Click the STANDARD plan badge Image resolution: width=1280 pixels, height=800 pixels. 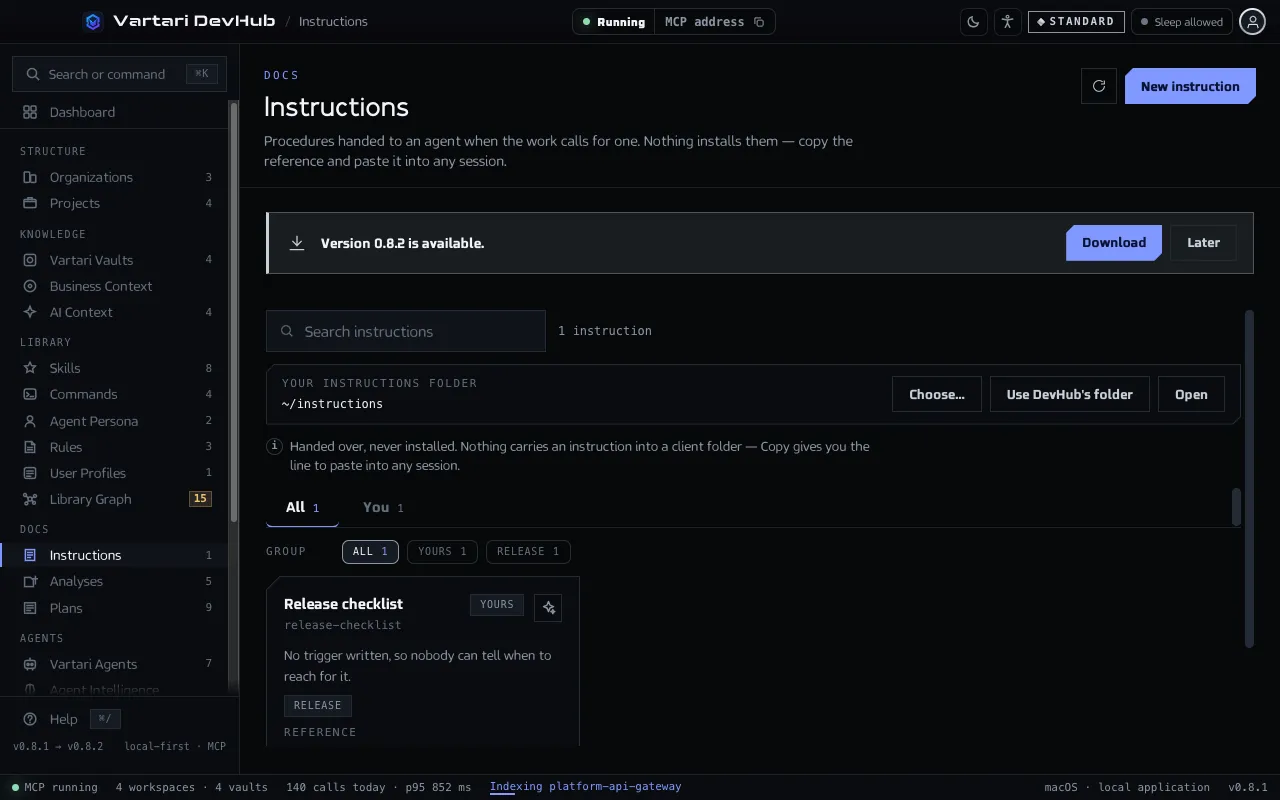click(1076, 22)
